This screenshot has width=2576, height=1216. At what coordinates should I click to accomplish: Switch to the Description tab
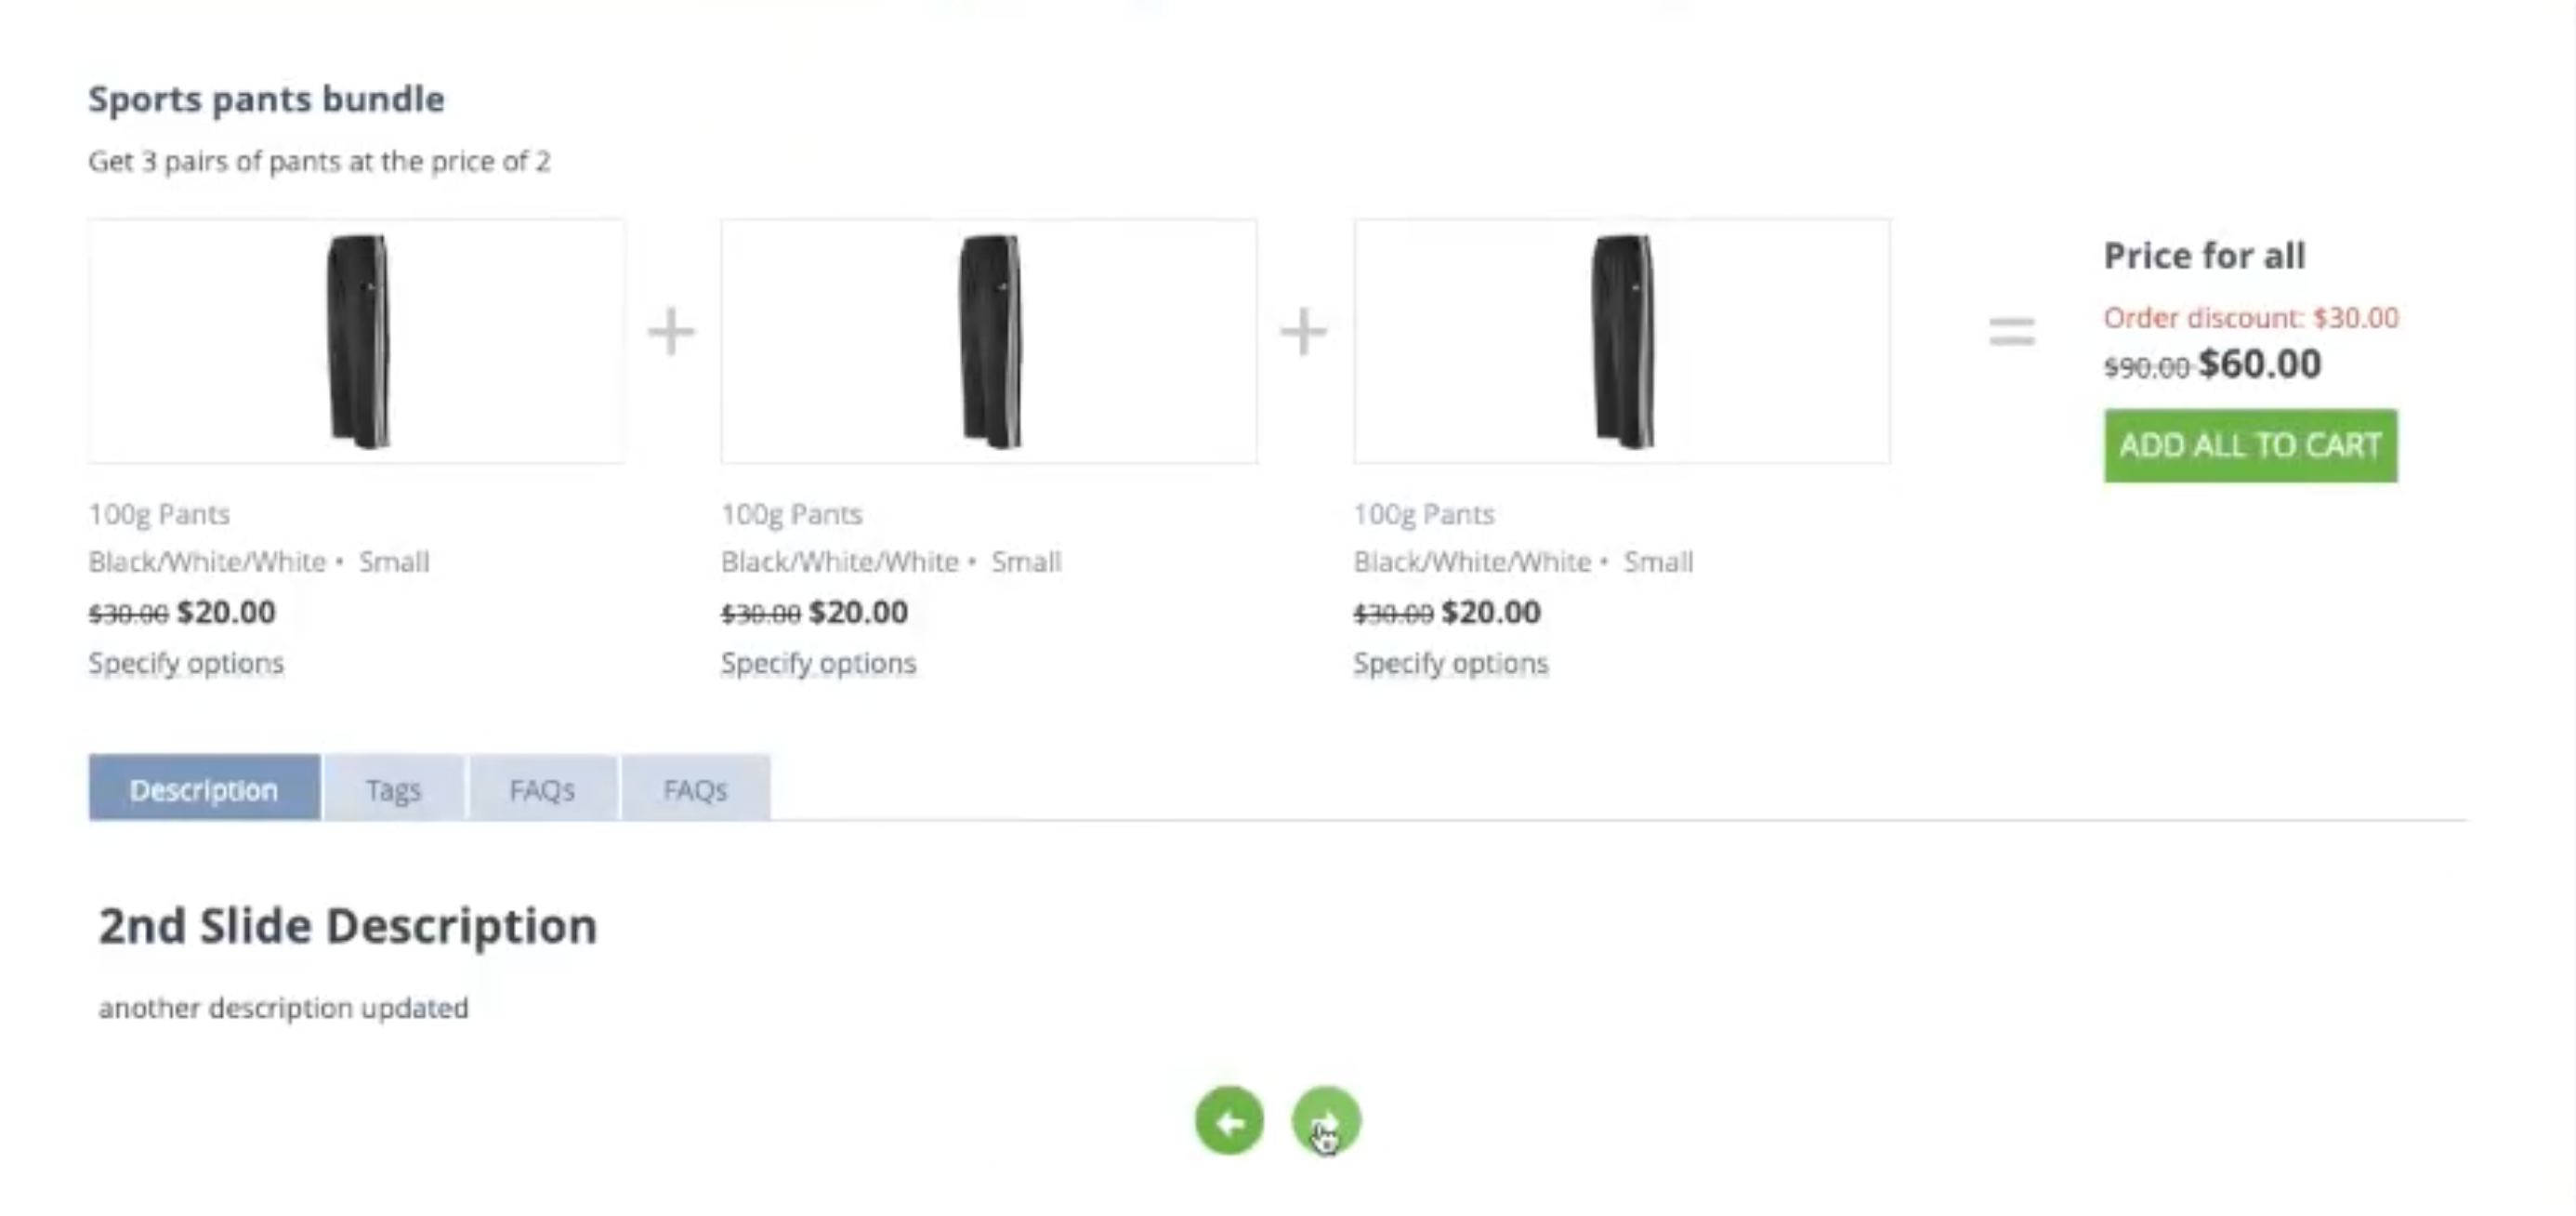204,788
